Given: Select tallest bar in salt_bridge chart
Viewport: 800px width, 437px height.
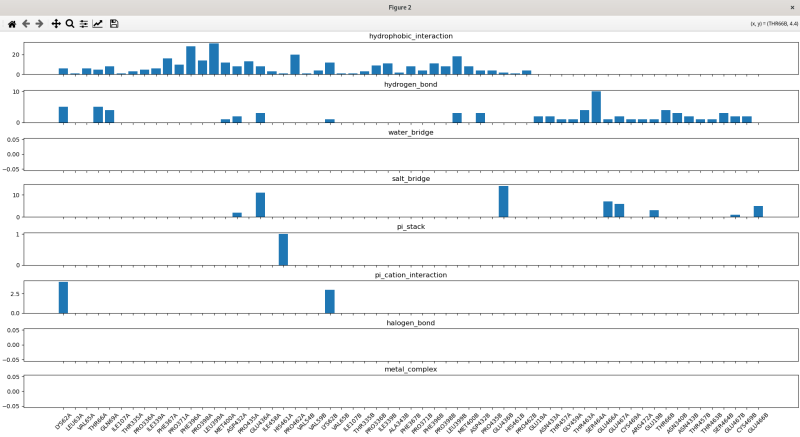Looking at the screenshot, I should tap(503, 202).
